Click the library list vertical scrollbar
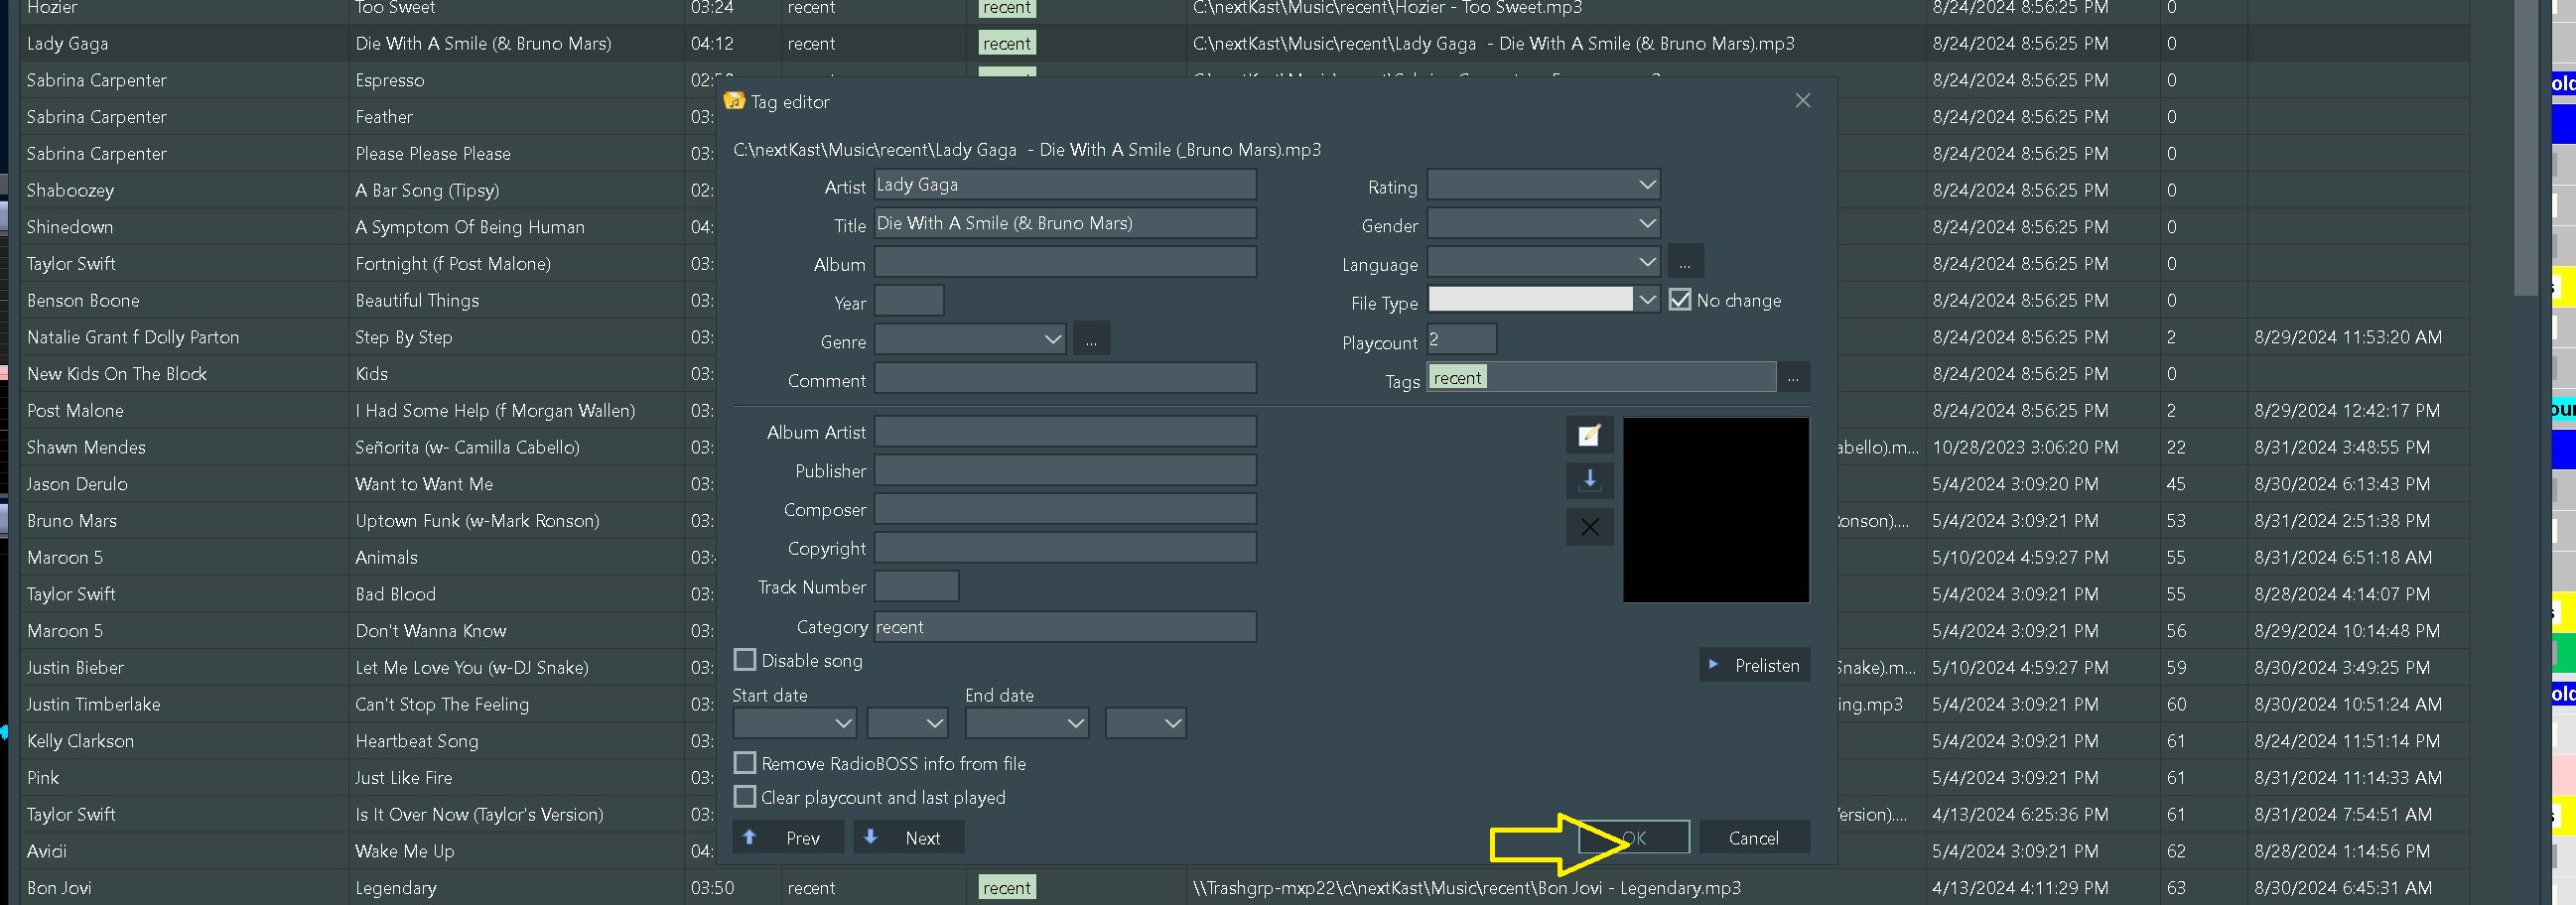This screenshot has height=905, width=2576. click(2525, 150)
